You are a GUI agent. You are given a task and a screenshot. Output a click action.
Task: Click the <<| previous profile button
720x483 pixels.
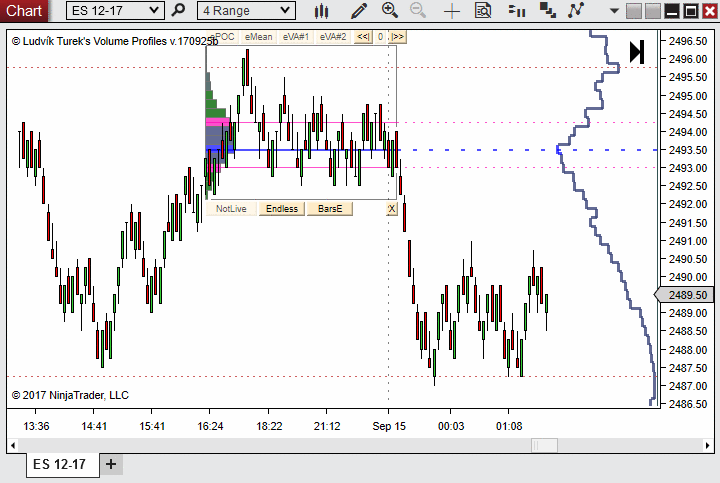pos(363,37)
